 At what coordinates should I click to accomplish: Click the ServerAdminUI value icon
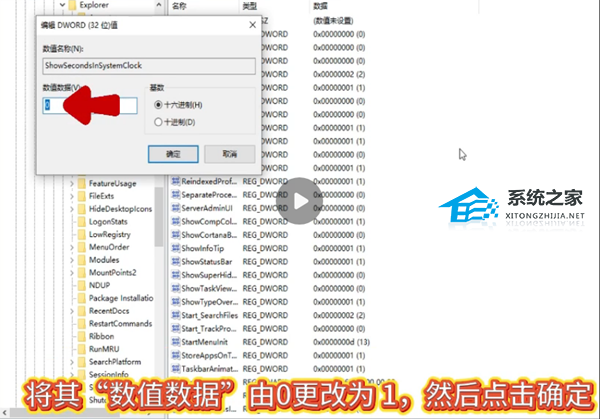[176, 208]
